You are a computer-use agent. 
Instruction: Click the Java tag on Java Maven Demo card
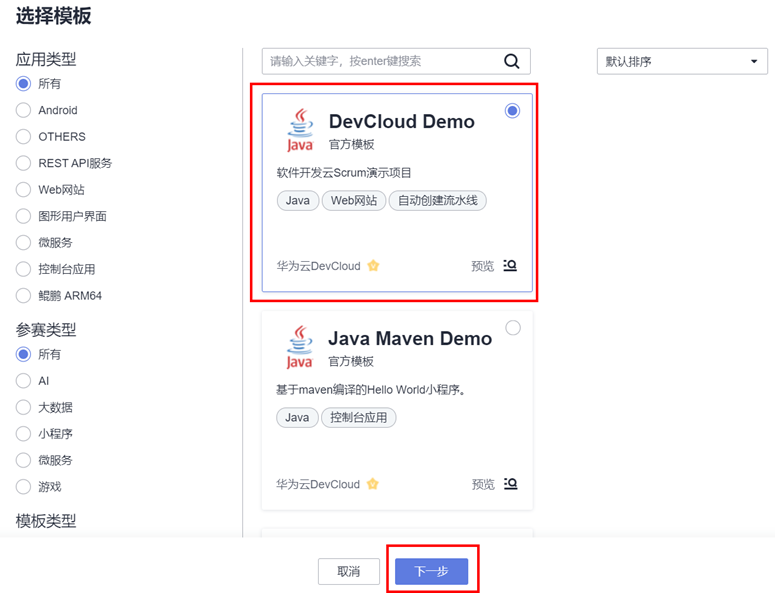coord(297,418)
